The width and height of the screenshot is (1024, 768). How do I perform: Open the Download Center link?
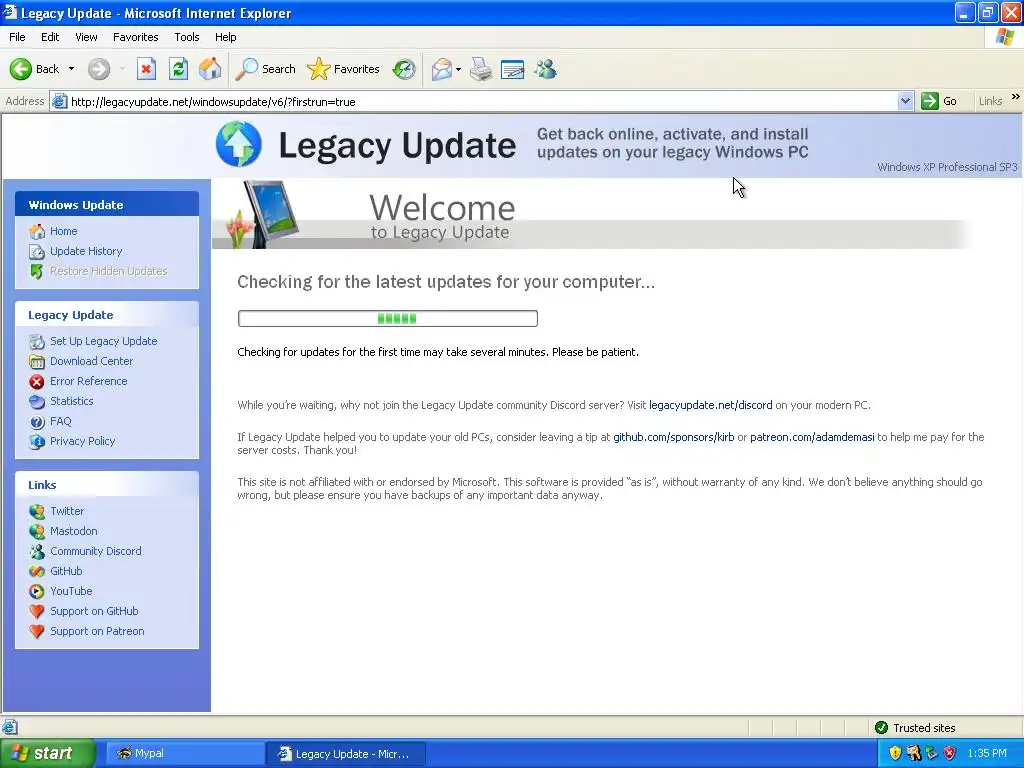[91, 361]
